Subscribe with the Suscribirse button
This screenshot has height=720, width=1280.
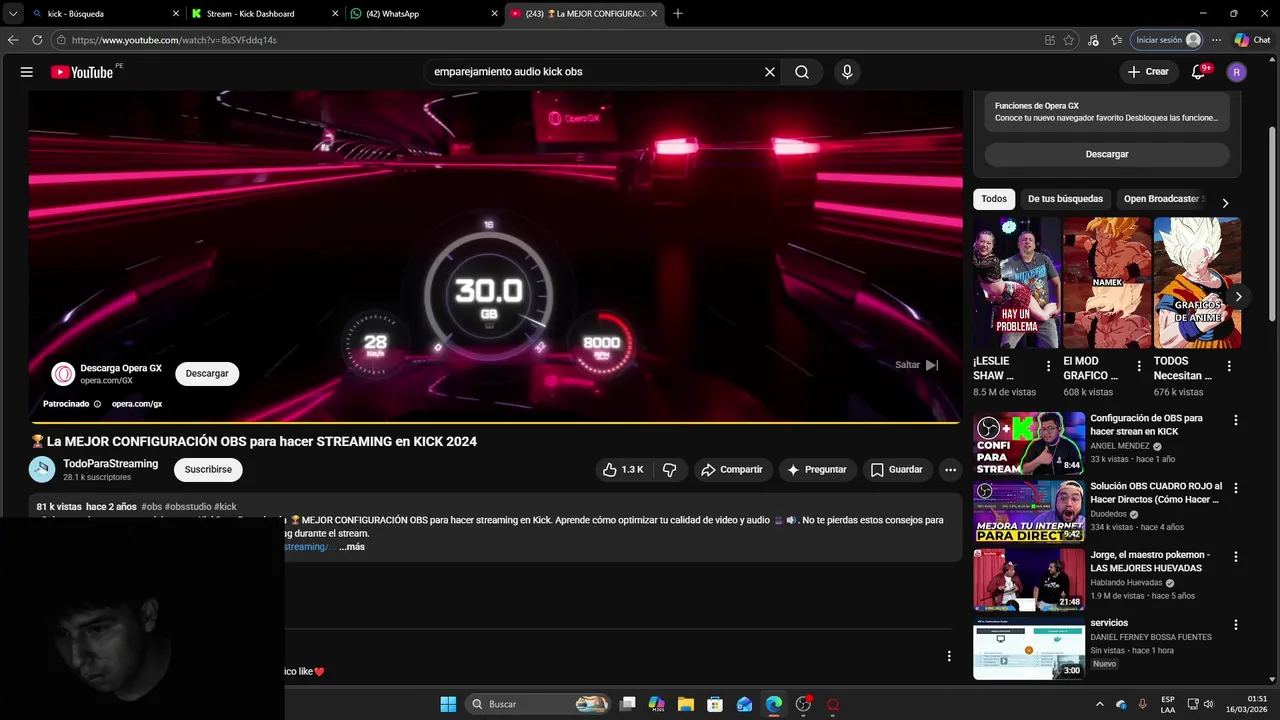pos(208,470)
